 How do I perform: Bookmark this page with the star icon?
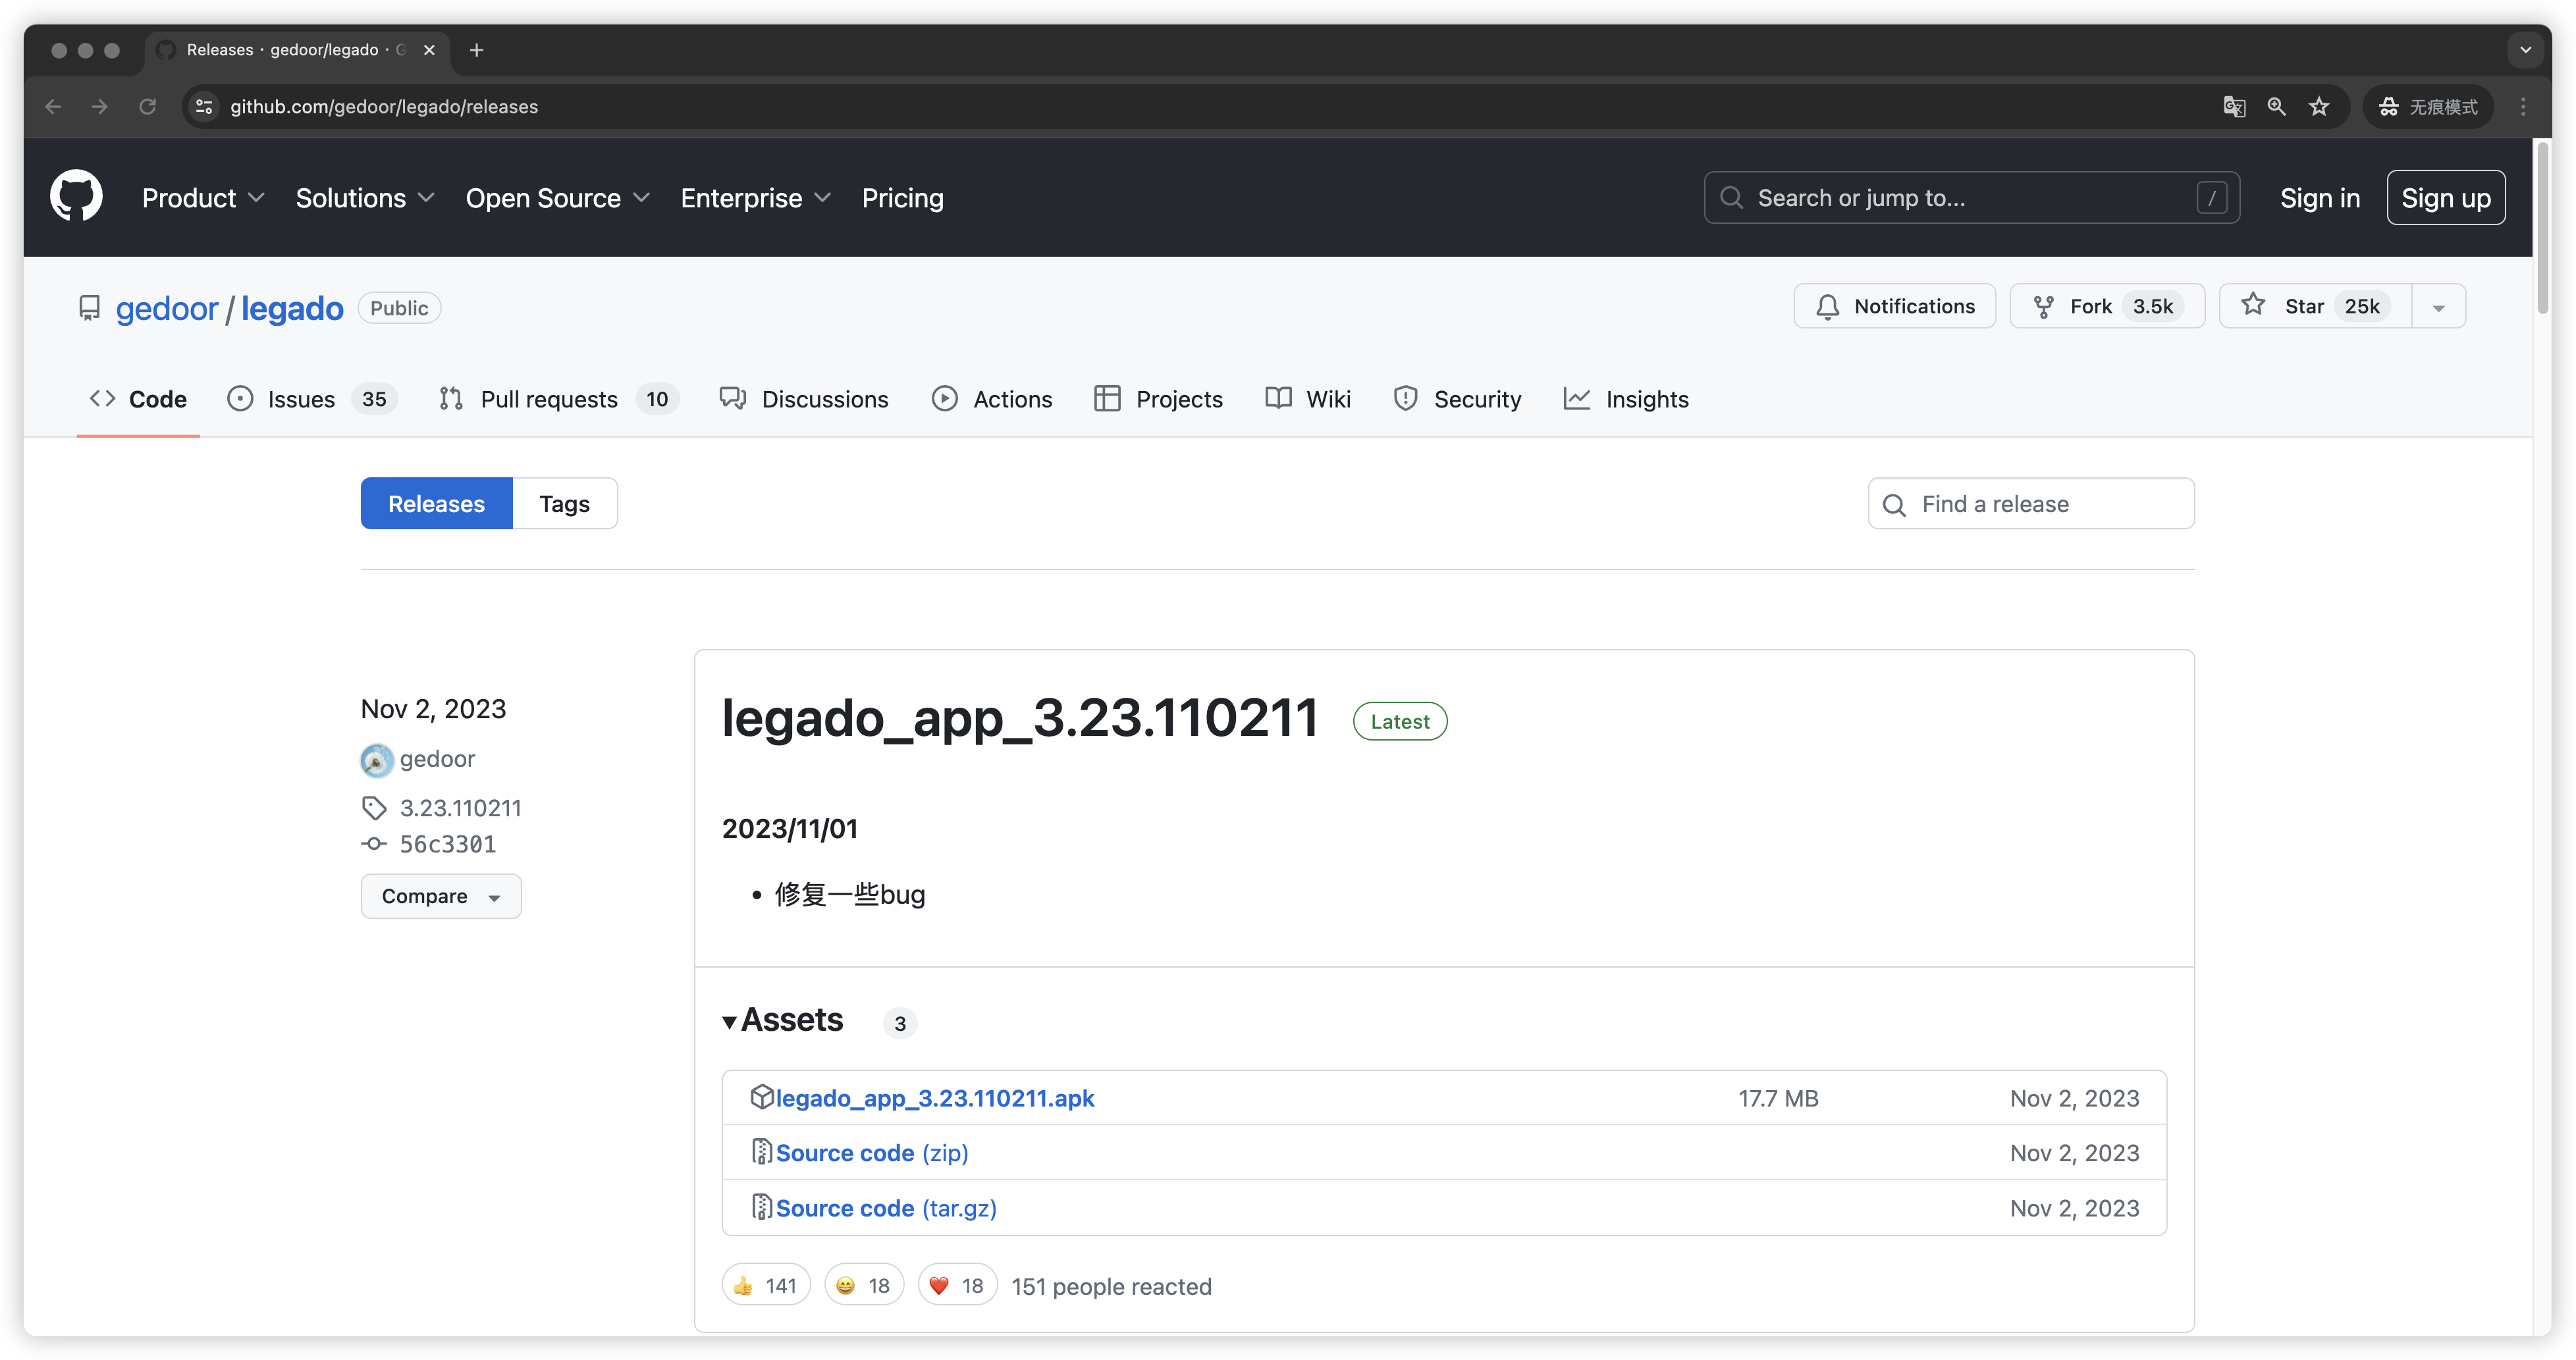(x=2320, y=107)
